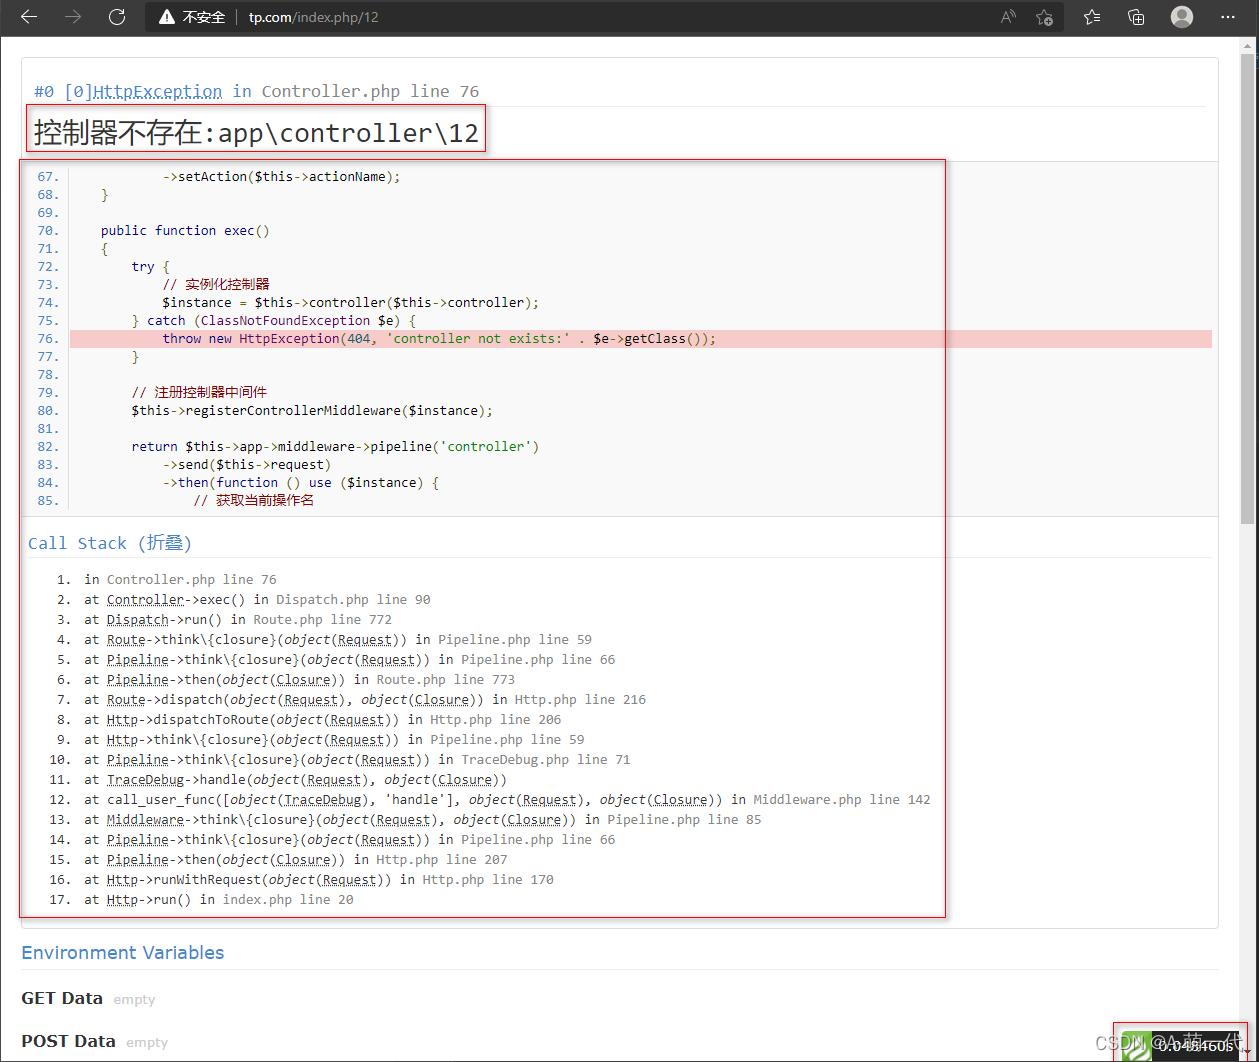The image size is (1259, 1062).
Task: Open the browser settings and more menu
Action: (x=1229, y=17)
